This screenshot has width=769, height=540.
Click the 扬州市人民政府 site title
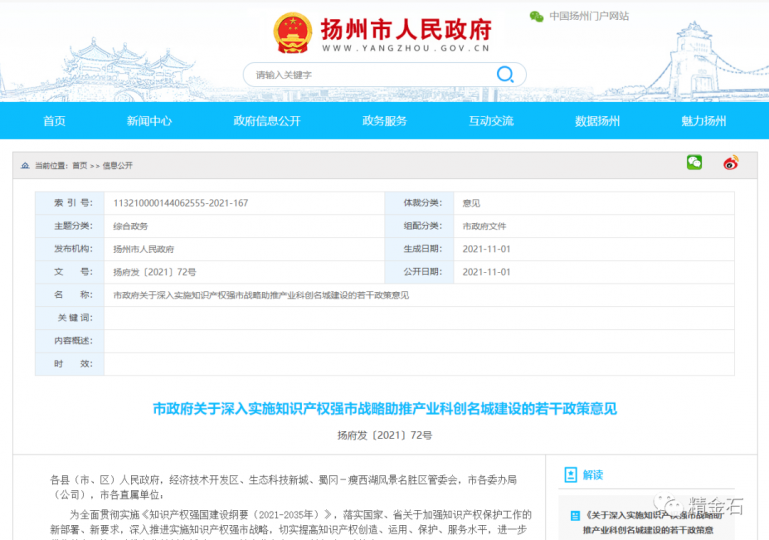click(x=406, y=29)
